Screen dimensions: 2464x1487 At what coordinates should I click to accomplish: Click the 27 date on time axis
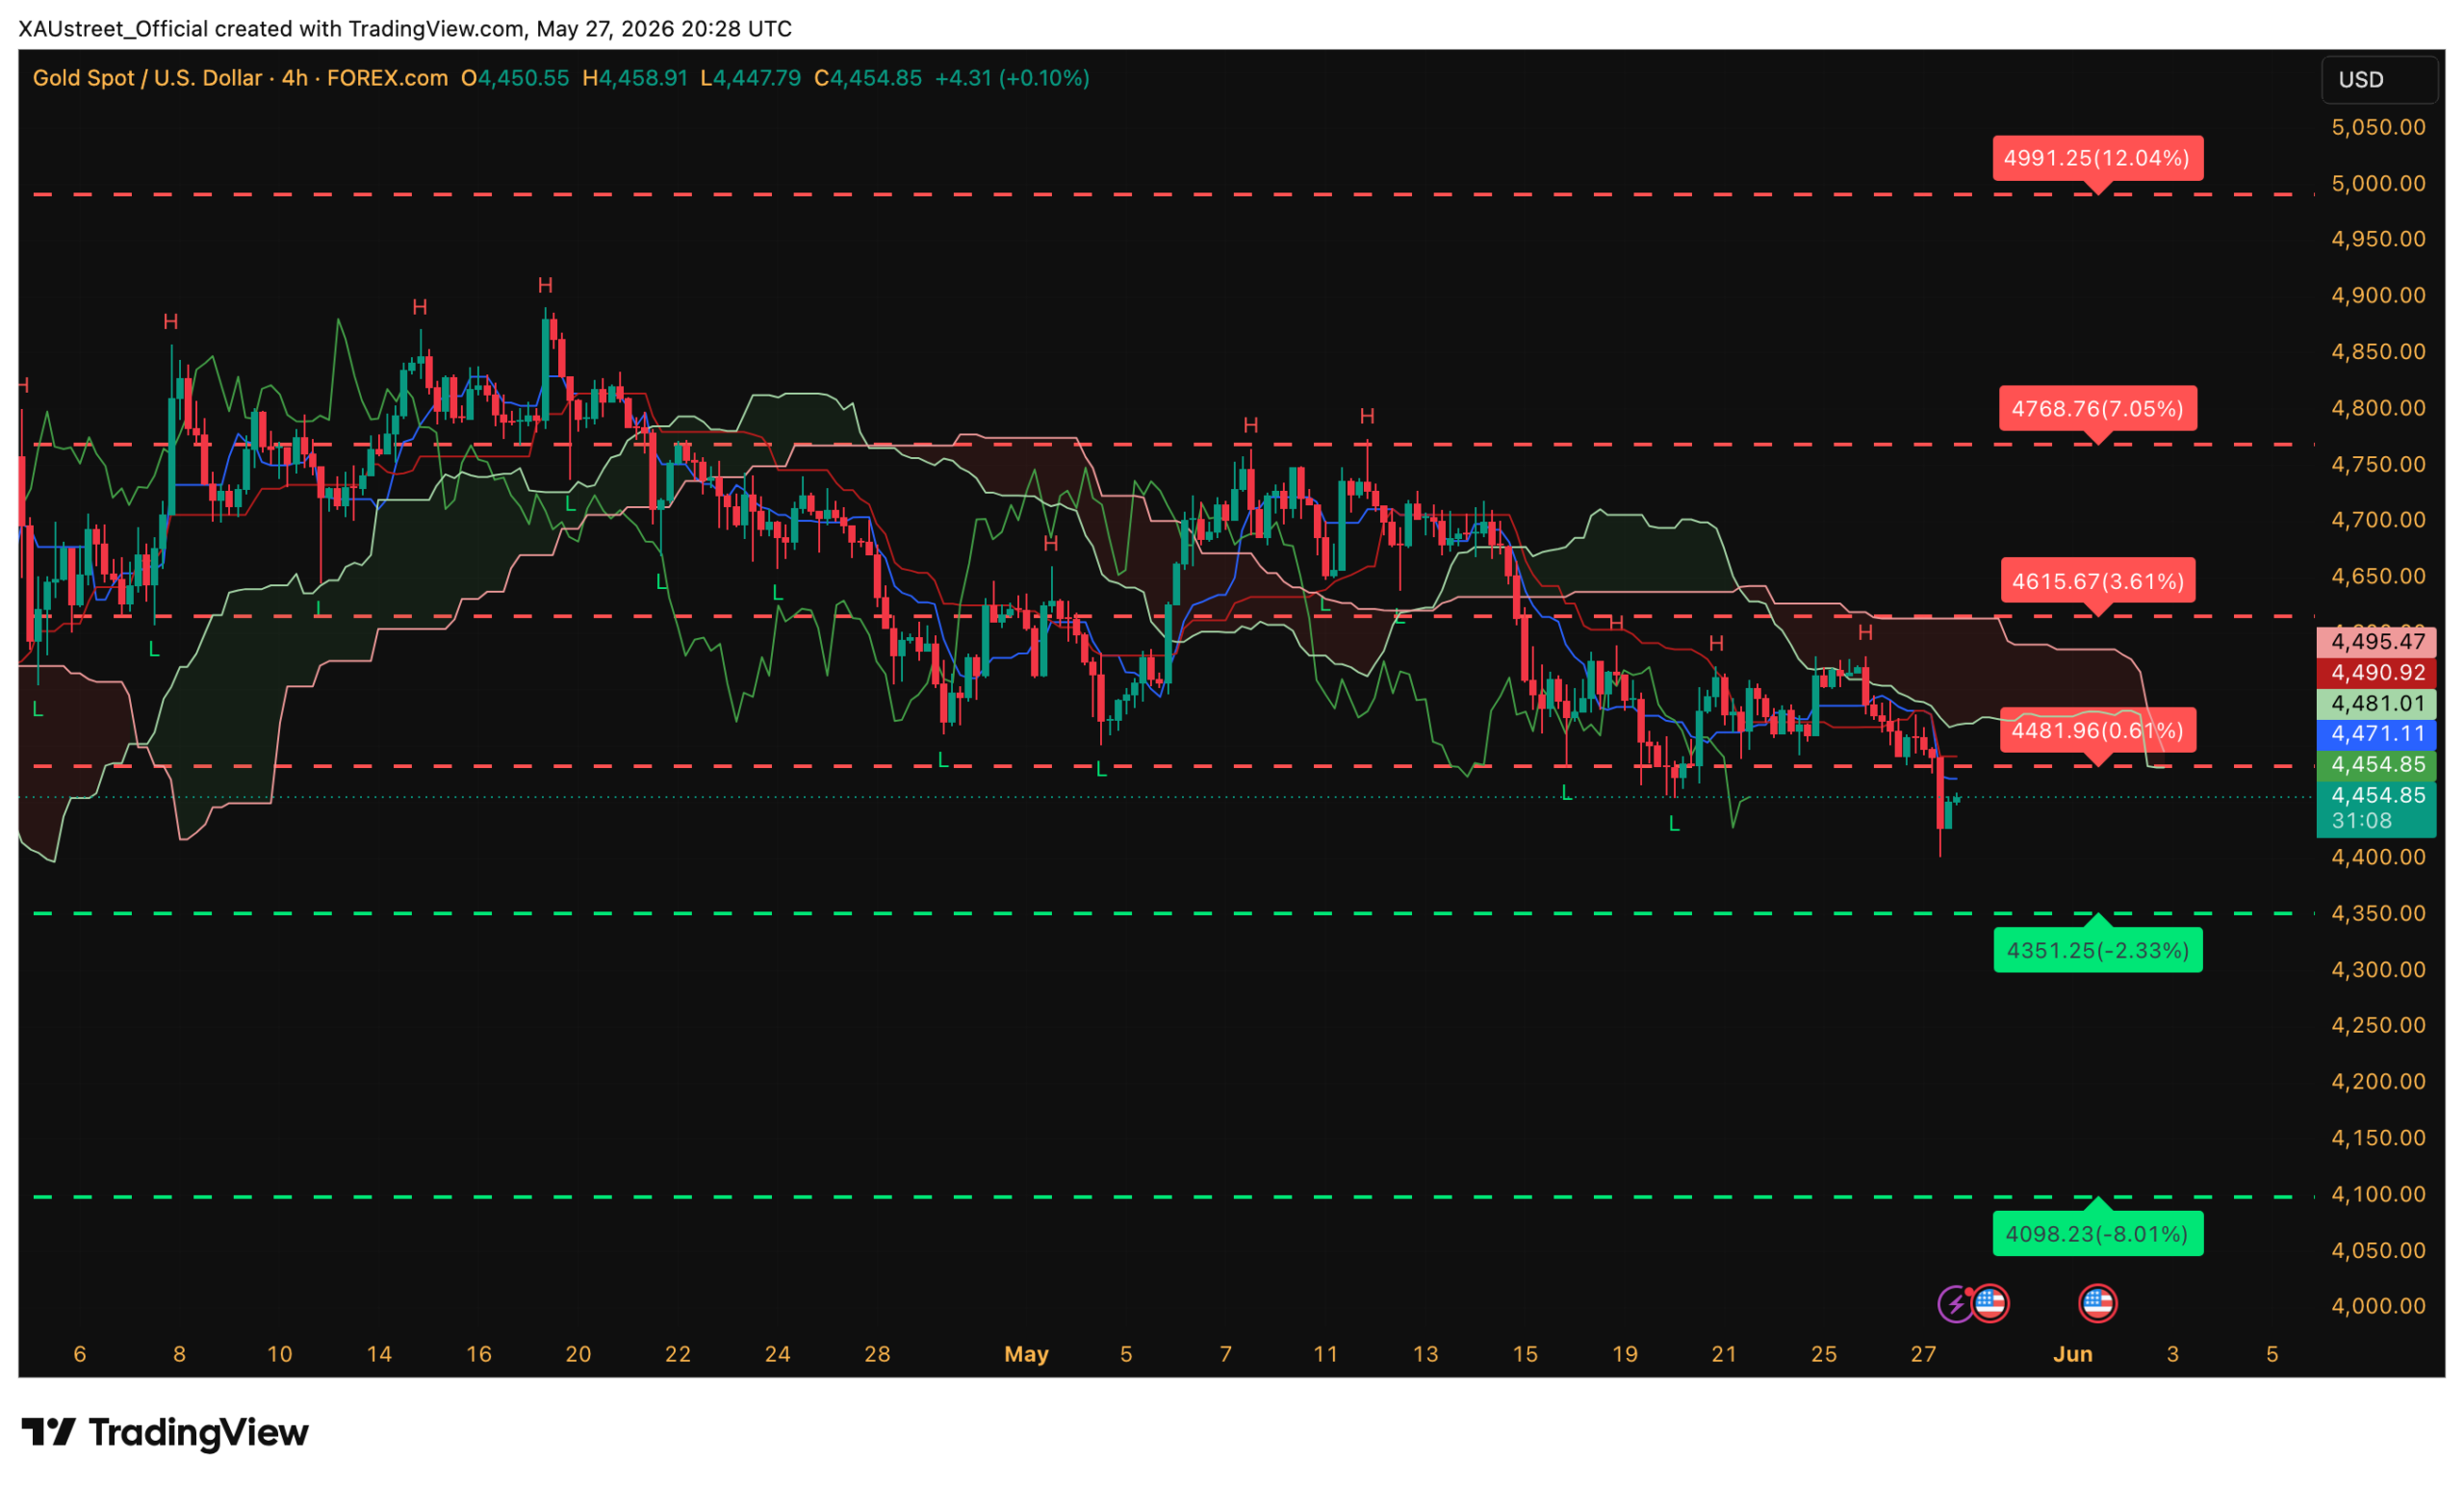(x=1923, y=1354)
